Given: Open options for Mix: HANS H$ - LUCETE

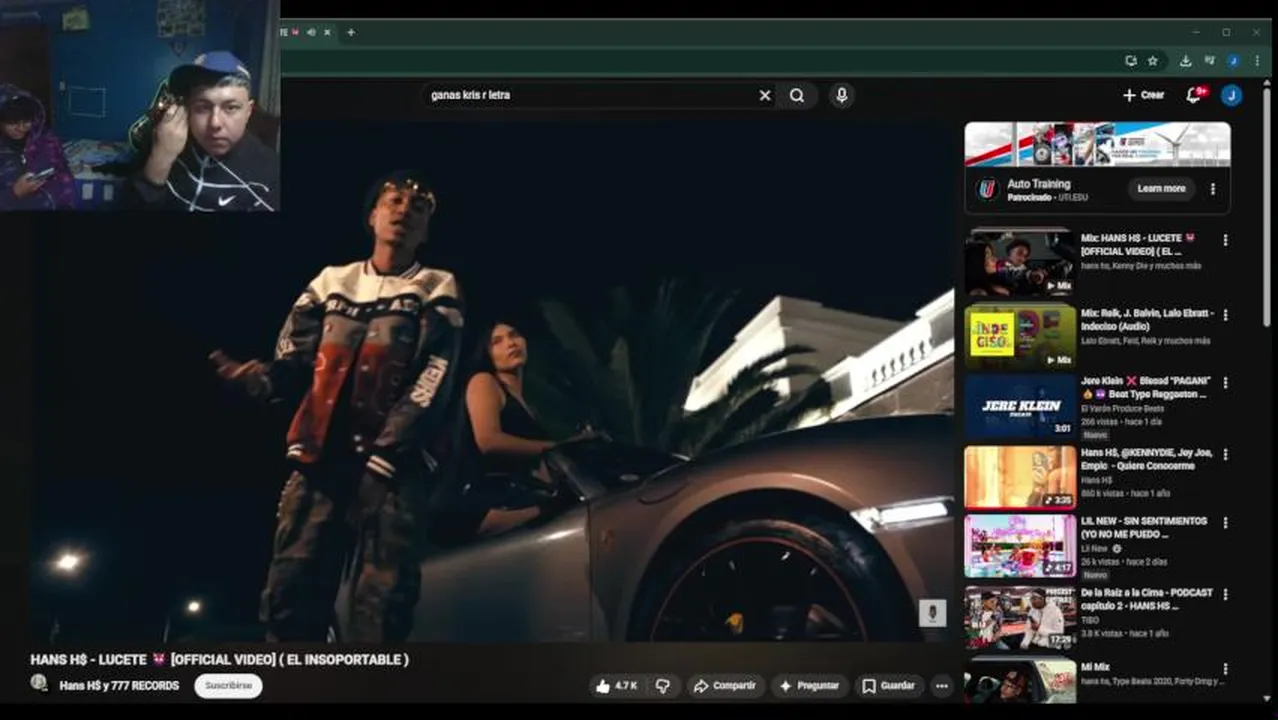Looking at the screenshot, I should tap(1225, 240).
